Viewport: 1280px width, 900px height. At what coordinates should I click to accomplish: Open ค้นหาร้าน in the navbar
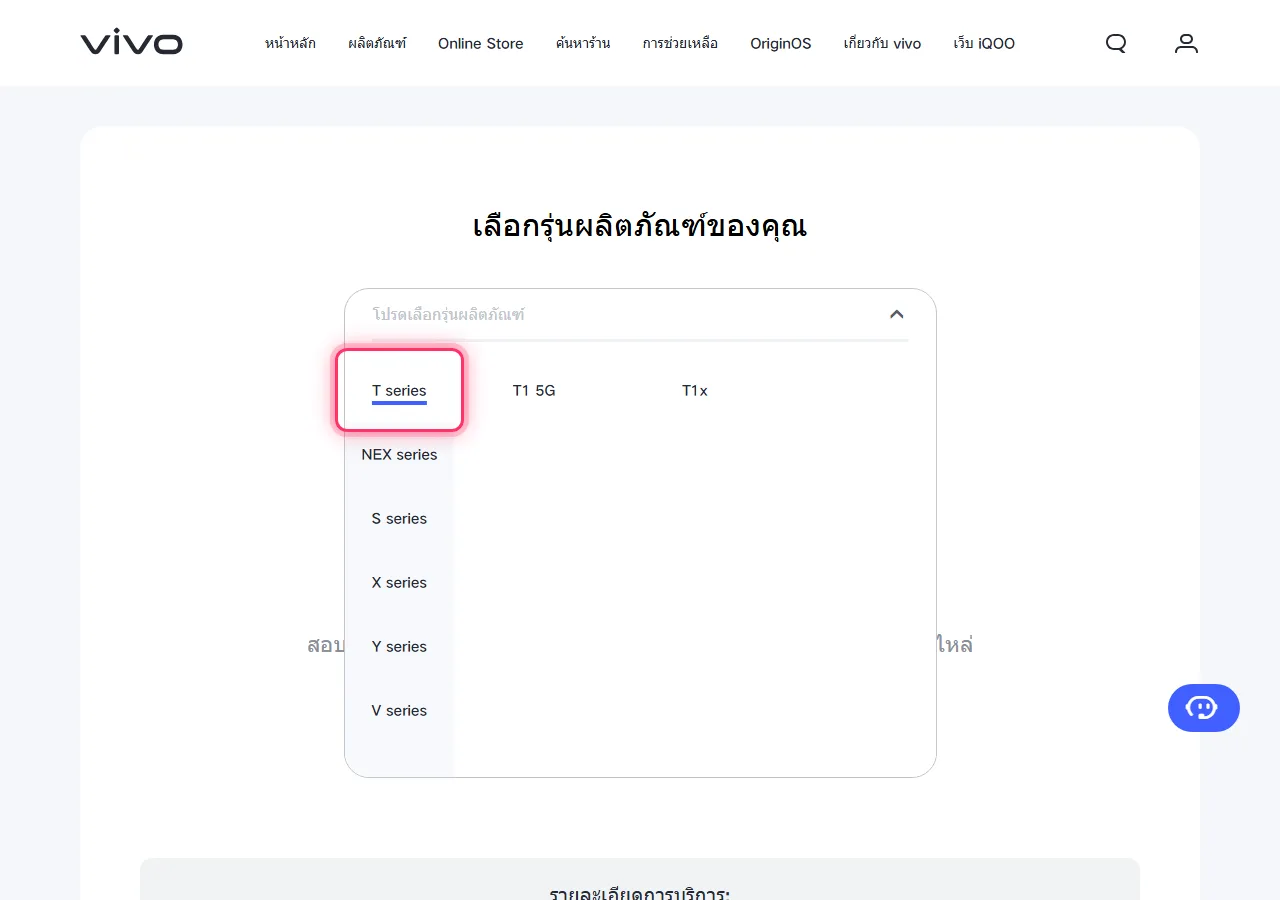[x=583, y=43]
